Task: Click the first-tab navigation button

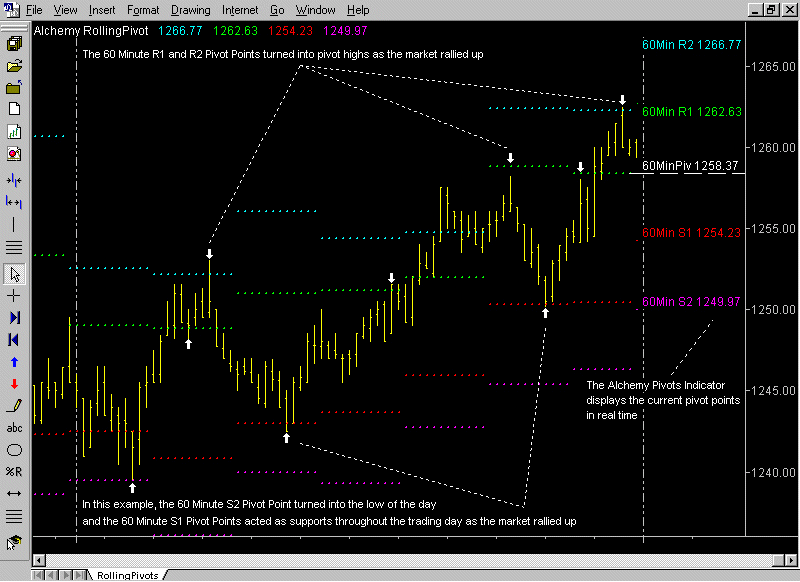Action: pyautogui.click(x=37, y=575)
